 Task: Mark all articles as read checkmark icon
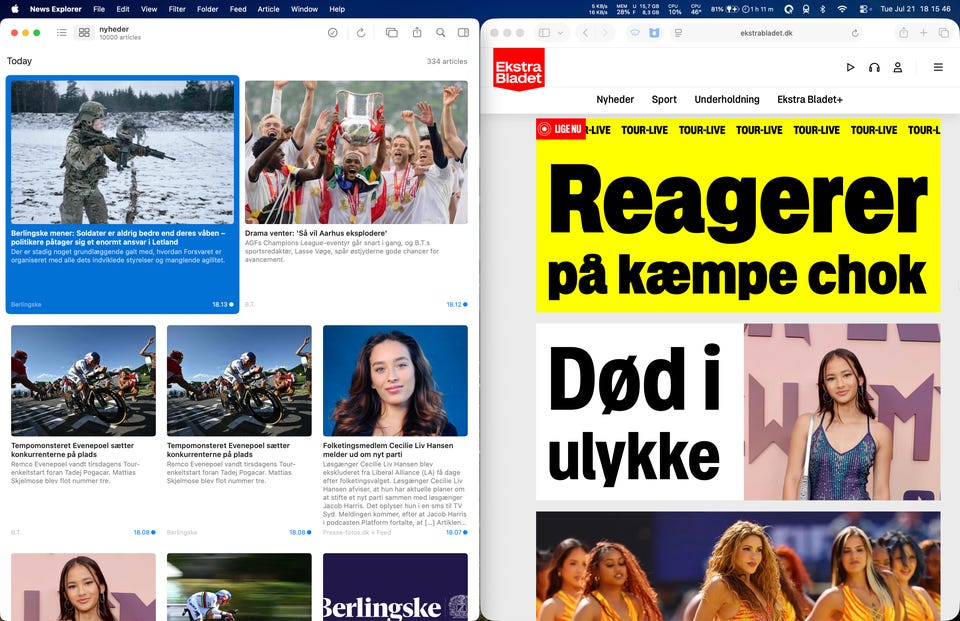pyautogui.click(x=332, y=32)
